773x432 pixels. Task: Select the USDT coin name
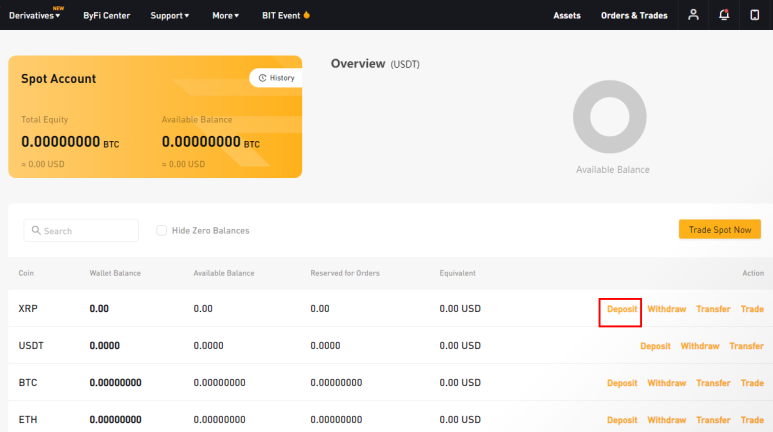[x=31, y=346]
